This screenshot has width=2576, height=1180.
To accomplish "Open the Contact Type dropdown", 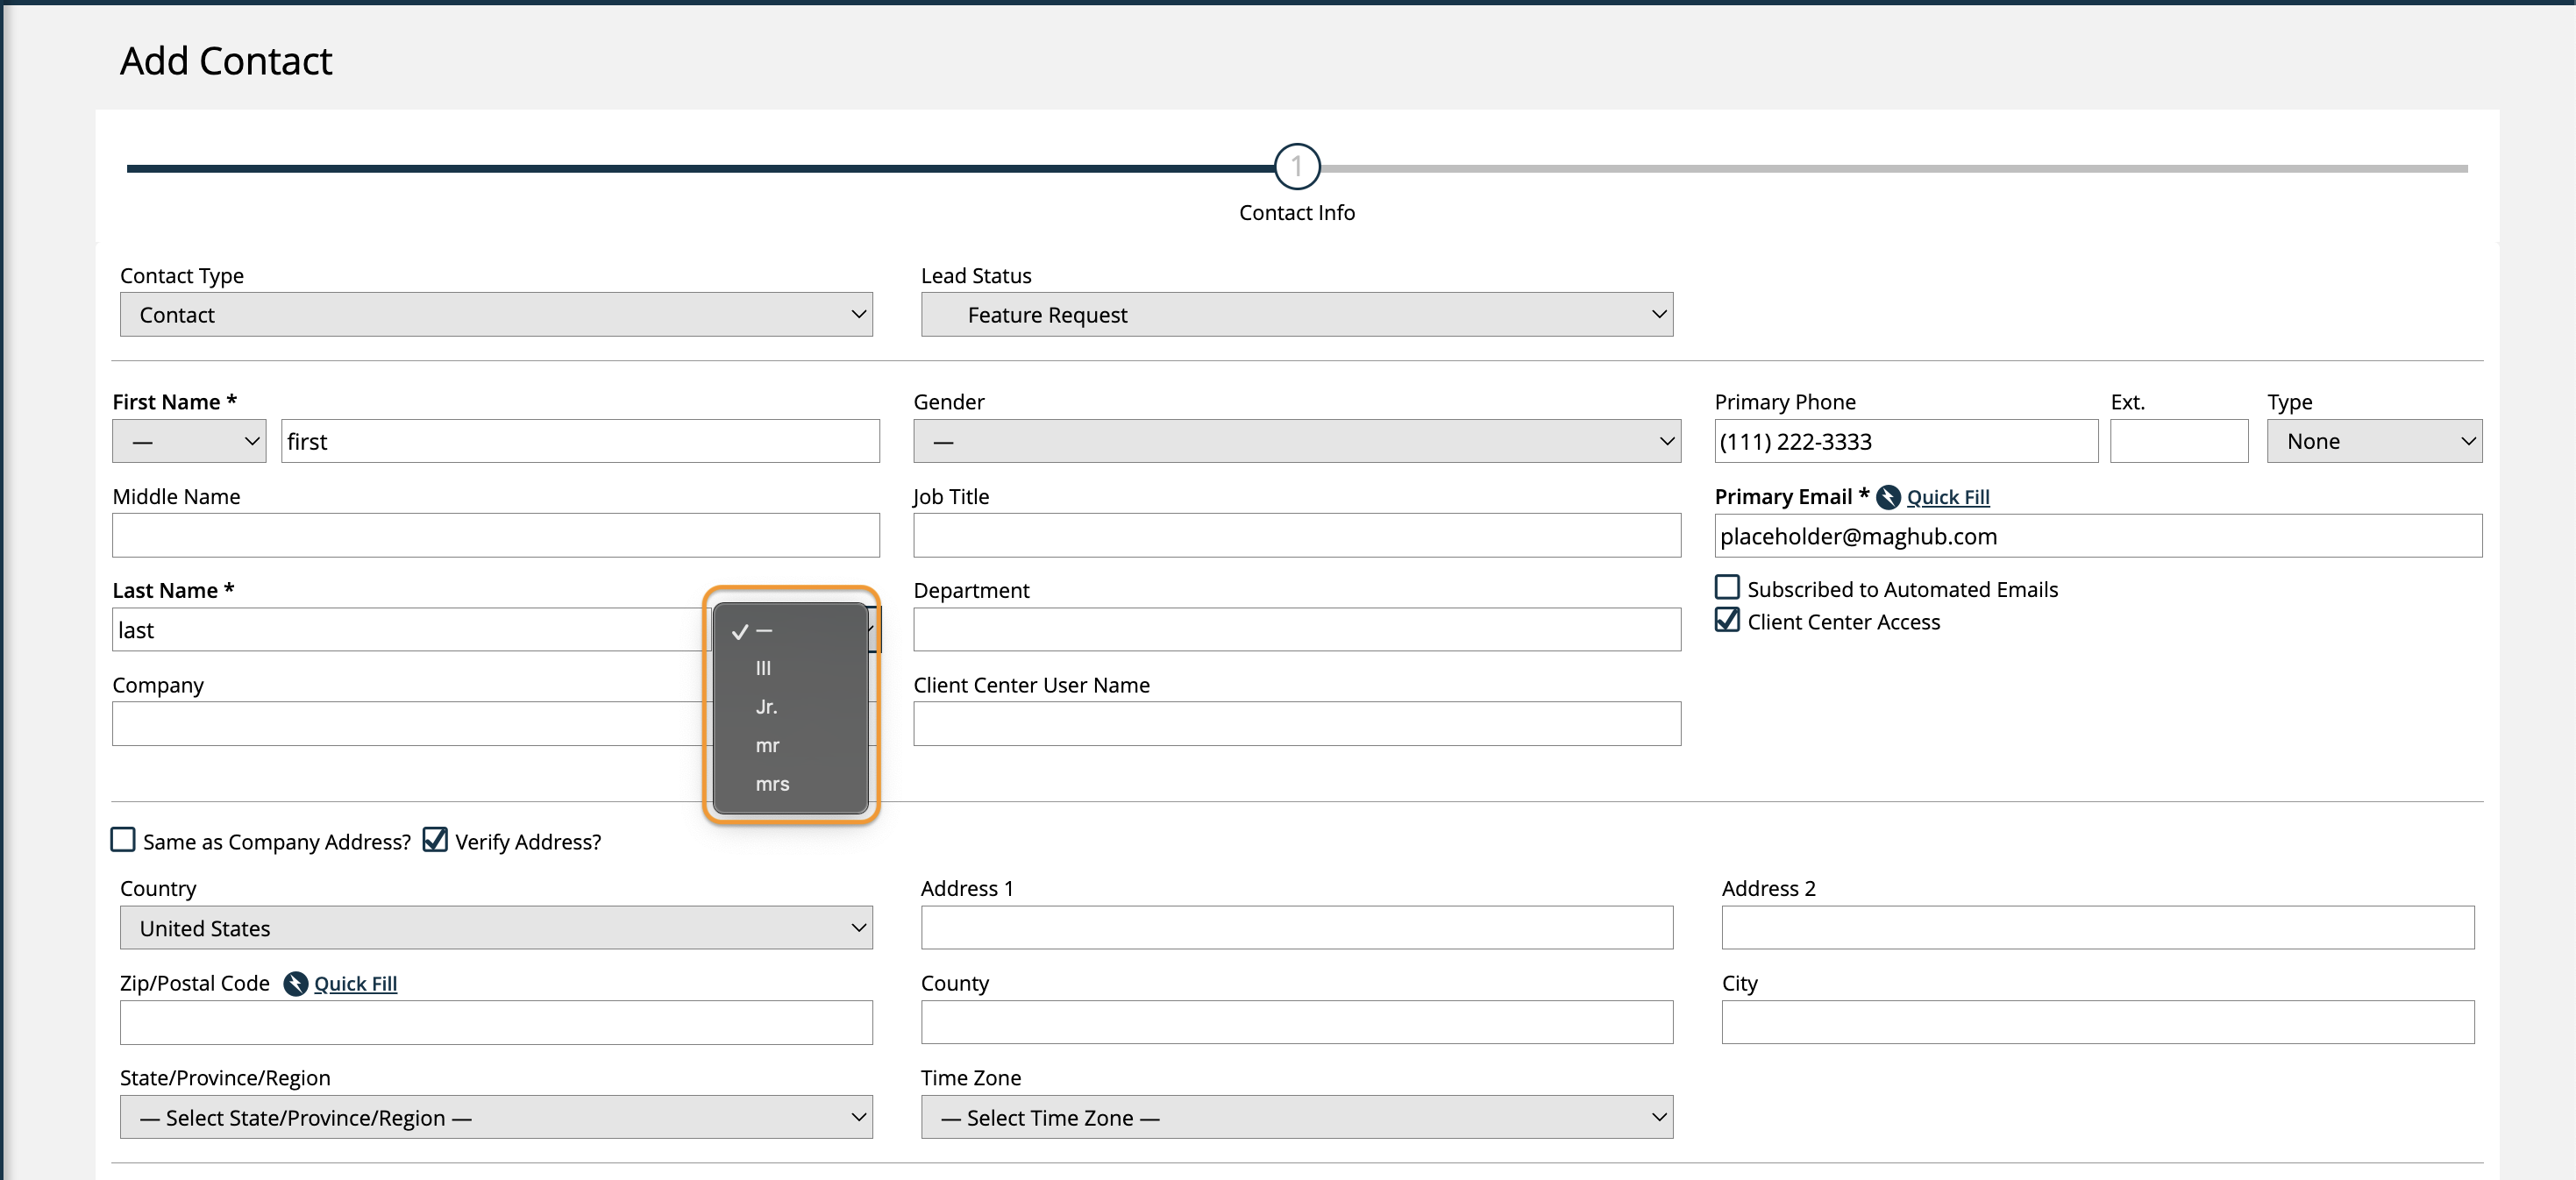I will [x=496, y=315].
